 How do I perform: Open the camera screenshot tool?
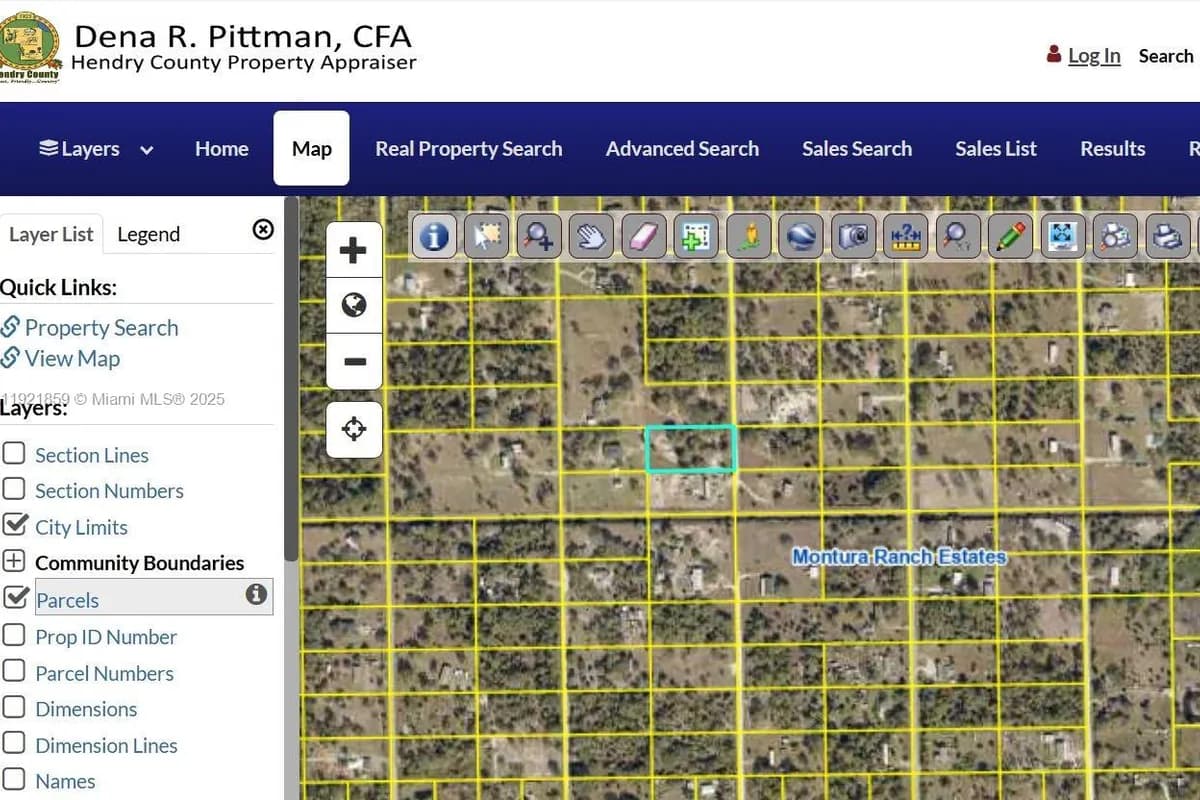pos(853,236)
